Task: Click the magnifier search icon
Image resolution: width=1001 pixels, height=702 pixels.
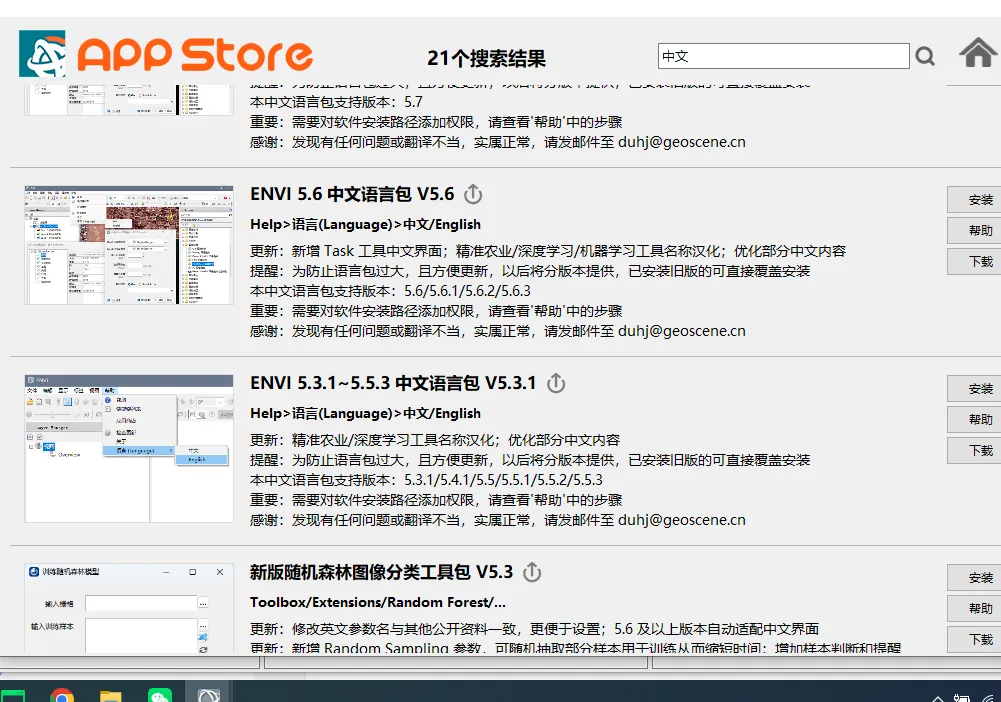Action: point(925,56)
